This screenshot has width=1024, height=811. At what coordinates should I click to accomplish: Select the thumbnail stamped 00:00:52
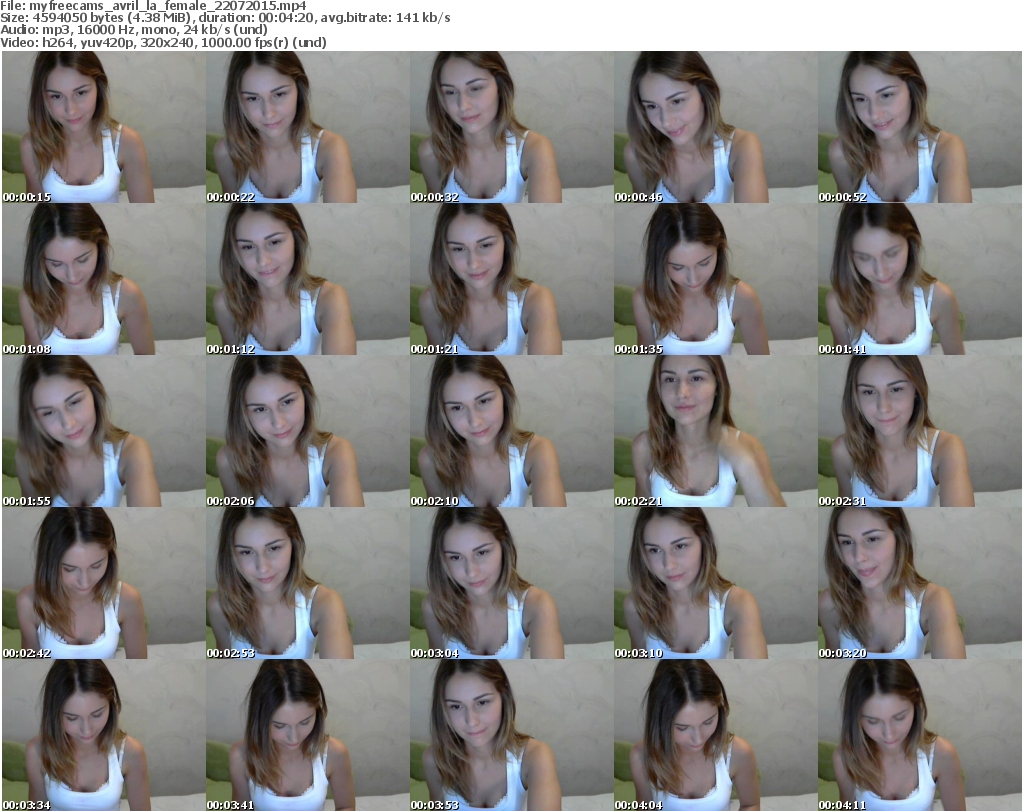[x=920, y=127]
